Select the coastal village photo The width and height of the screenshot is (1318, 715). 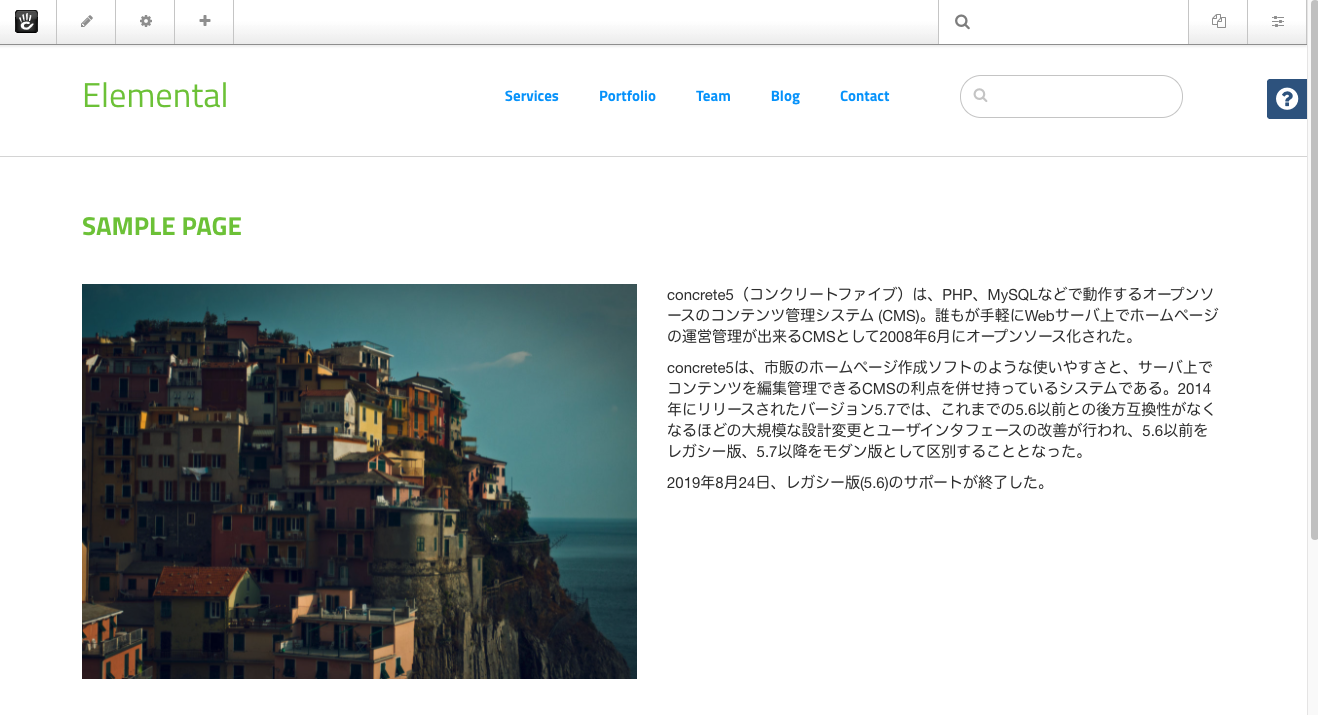359,481
